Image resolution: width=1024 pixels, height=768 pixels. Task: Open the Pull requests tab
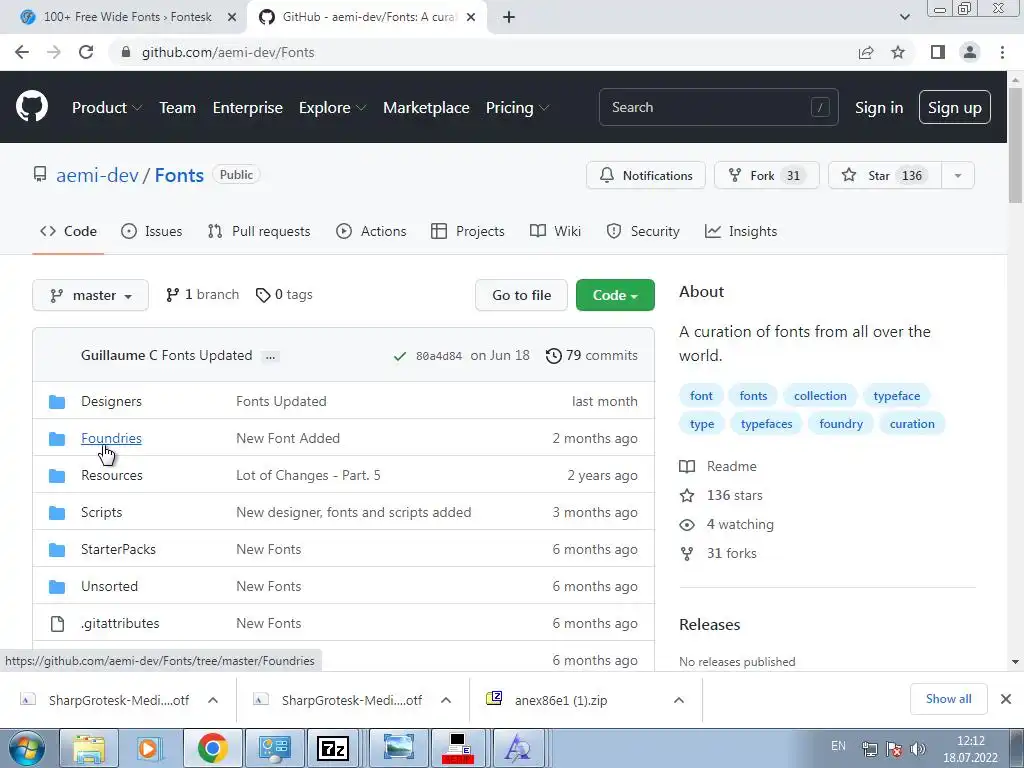coord(259,231)
